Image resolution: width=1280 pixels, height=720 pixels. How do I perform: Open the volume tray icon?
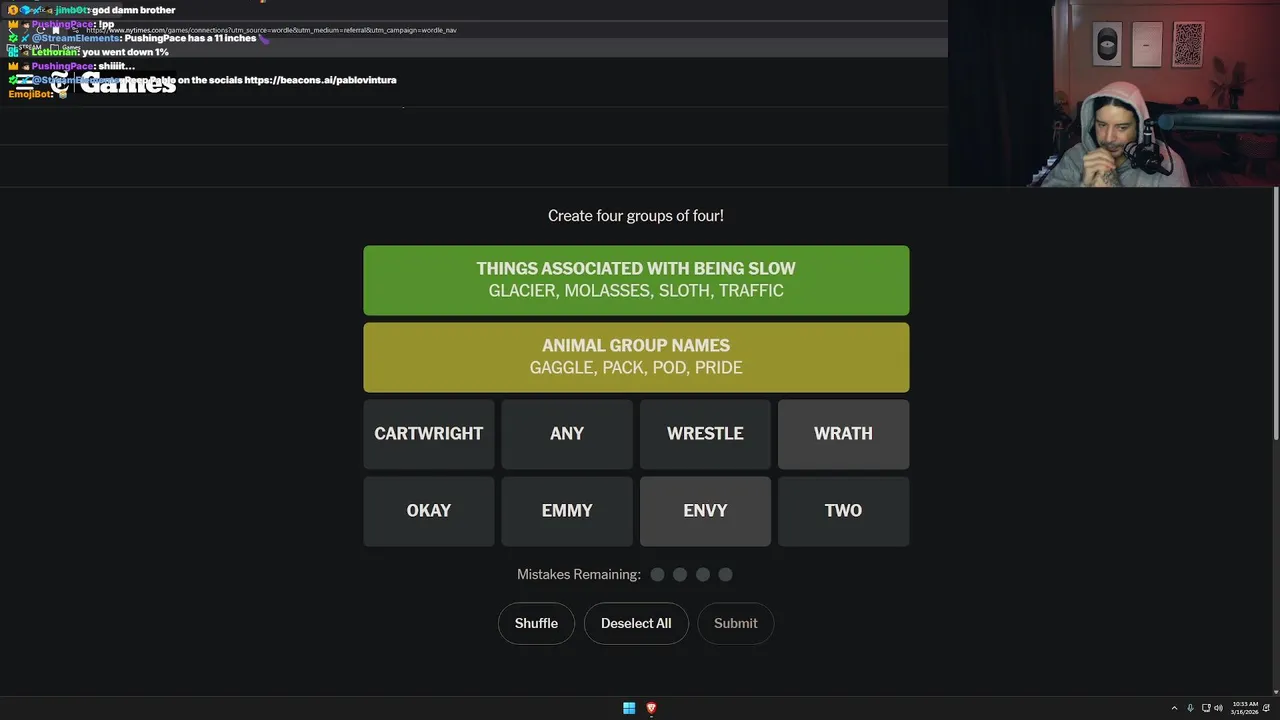click(1218, 708)
